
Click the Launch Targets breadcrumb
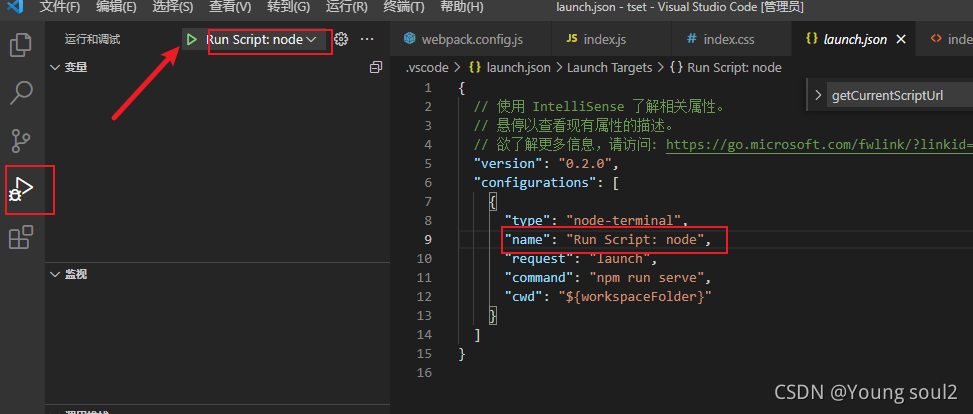tap(609, 68)
